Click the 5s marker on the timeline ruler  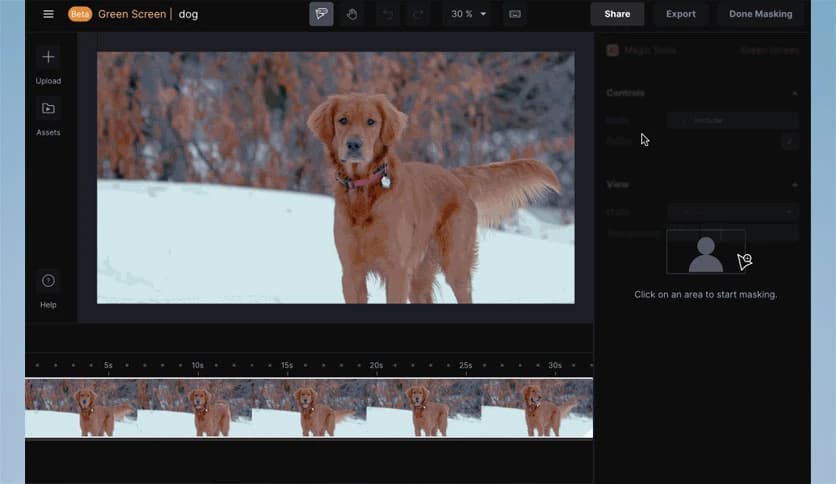point(108,365)
